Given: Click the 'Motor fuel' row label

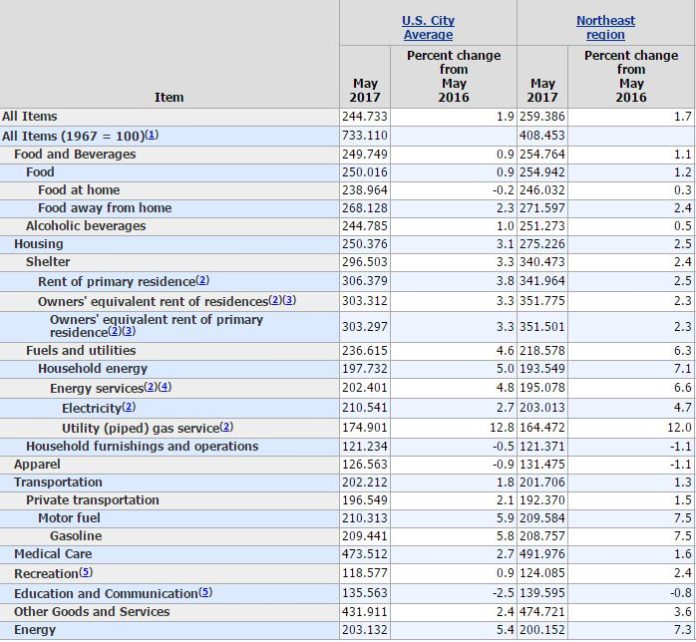Looking at the screenshot, I should point(69,518).
